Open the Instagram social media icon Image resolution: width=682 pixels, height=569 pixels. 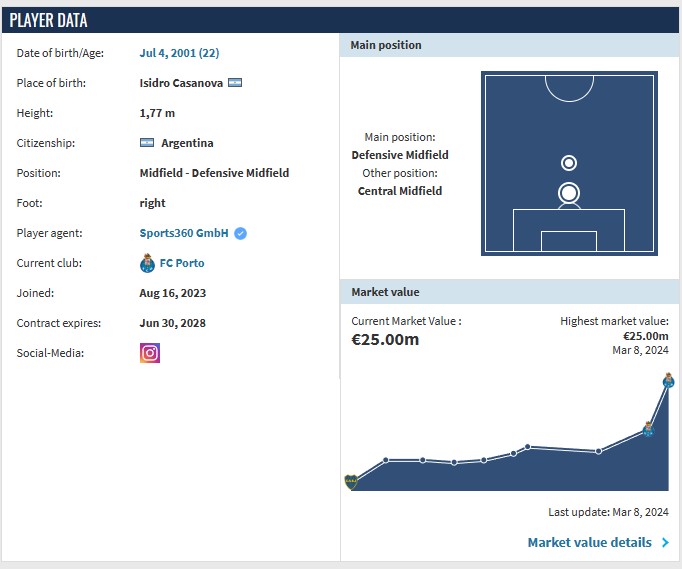150,353
